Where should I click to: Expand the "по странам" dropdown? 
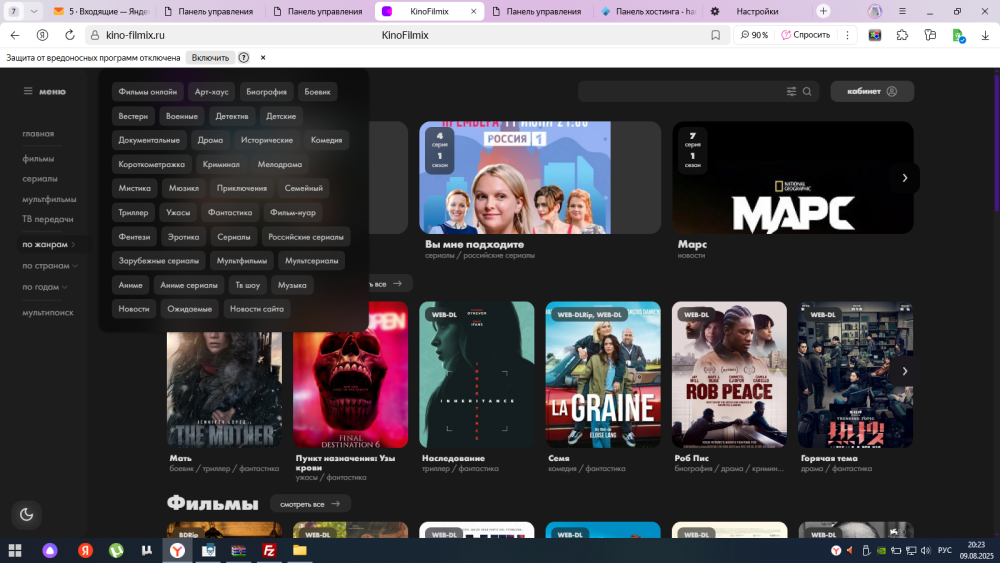point(50,266)
